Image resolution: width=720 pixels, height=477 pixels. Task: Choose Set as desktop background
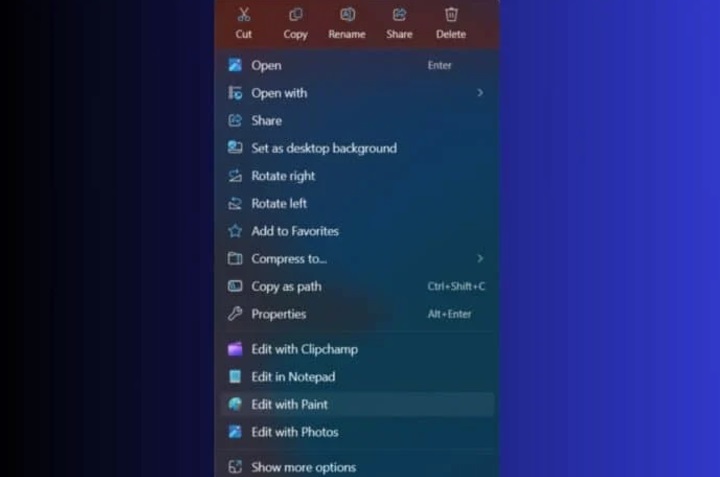point(323,148)
